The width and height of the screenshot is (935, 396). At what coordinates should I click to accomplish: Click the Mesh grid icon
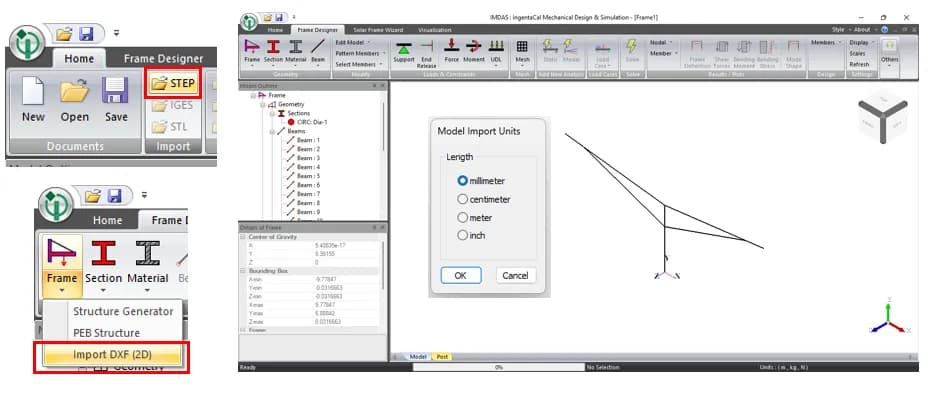(x=522, y=47)
